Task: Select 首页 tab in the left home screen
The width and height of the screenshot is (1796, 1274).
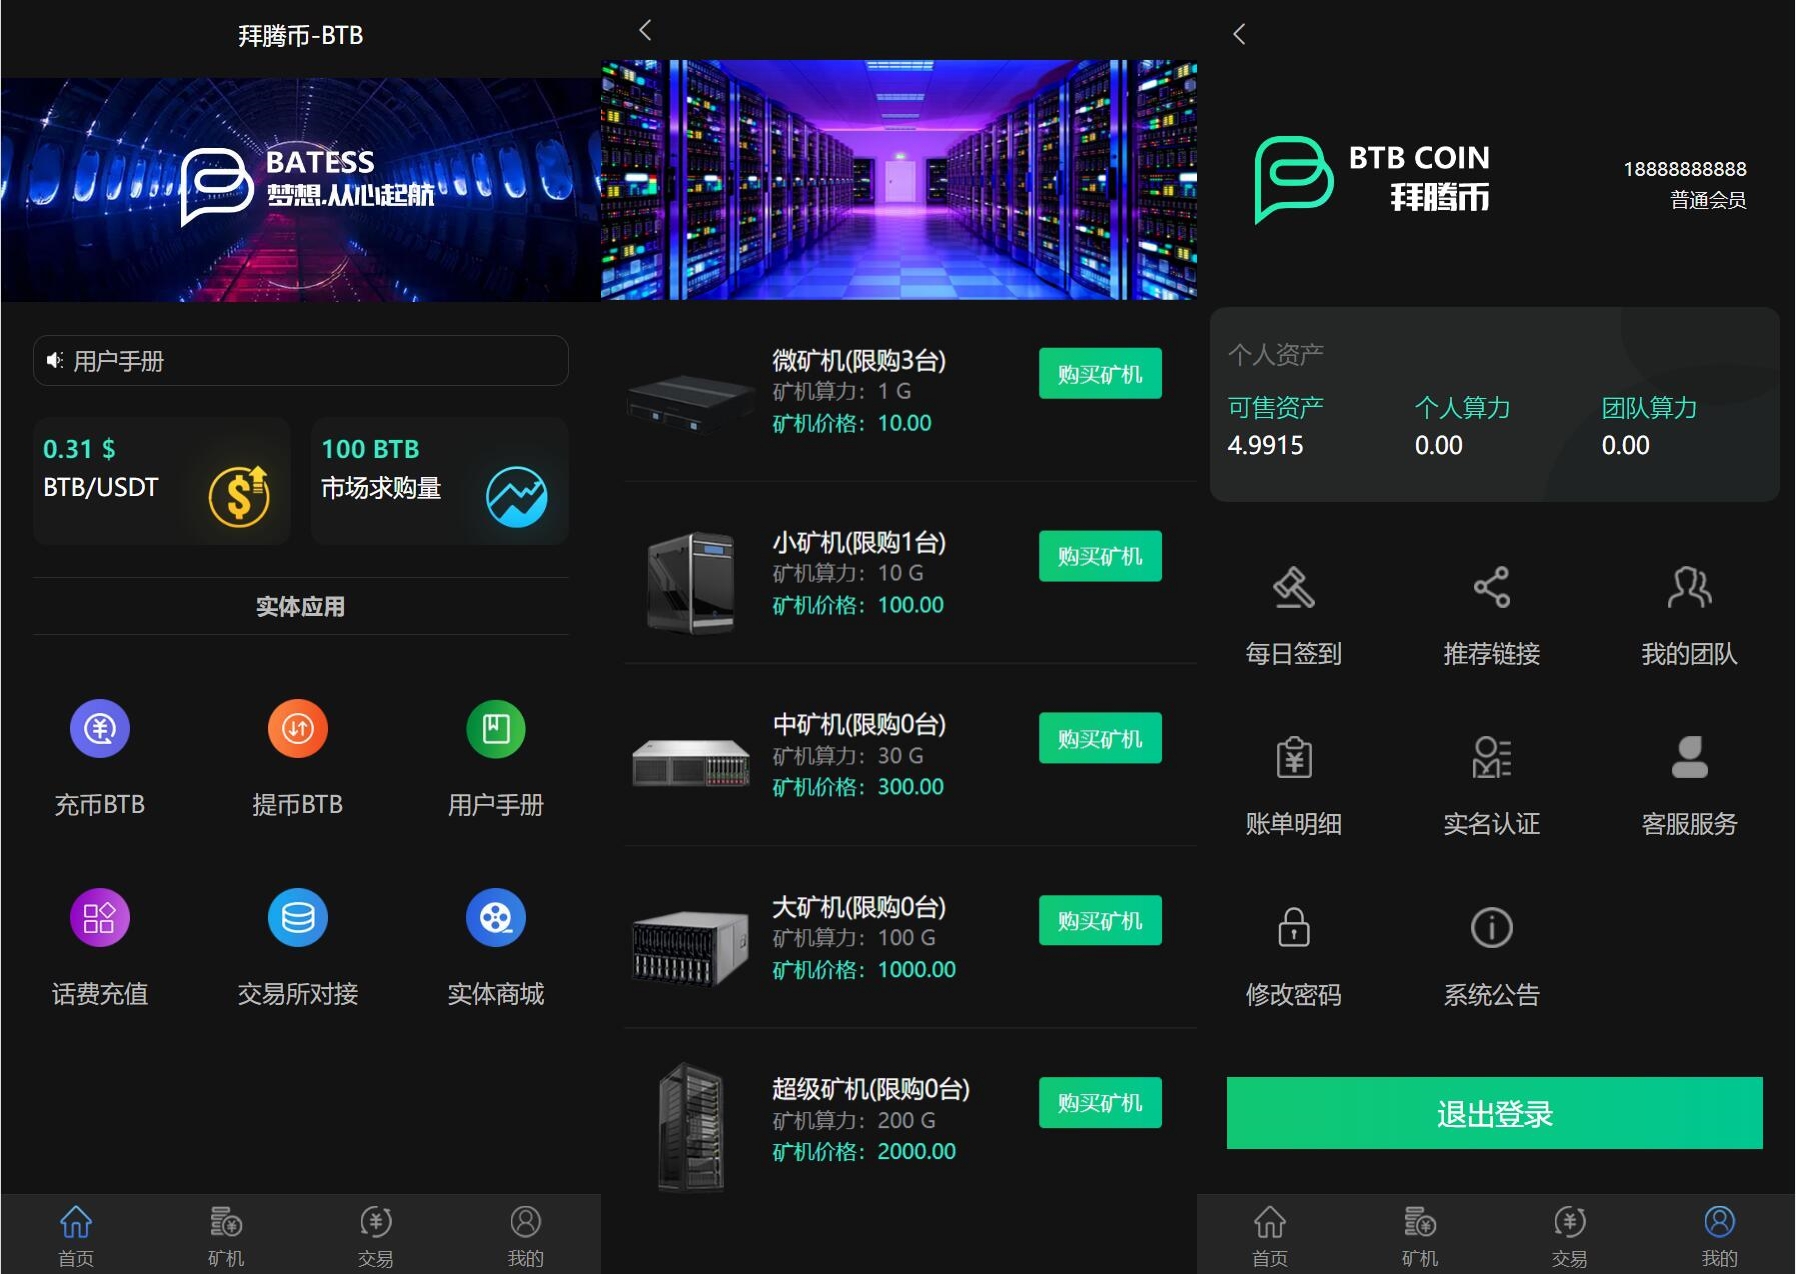Action: click(76, 1235)
